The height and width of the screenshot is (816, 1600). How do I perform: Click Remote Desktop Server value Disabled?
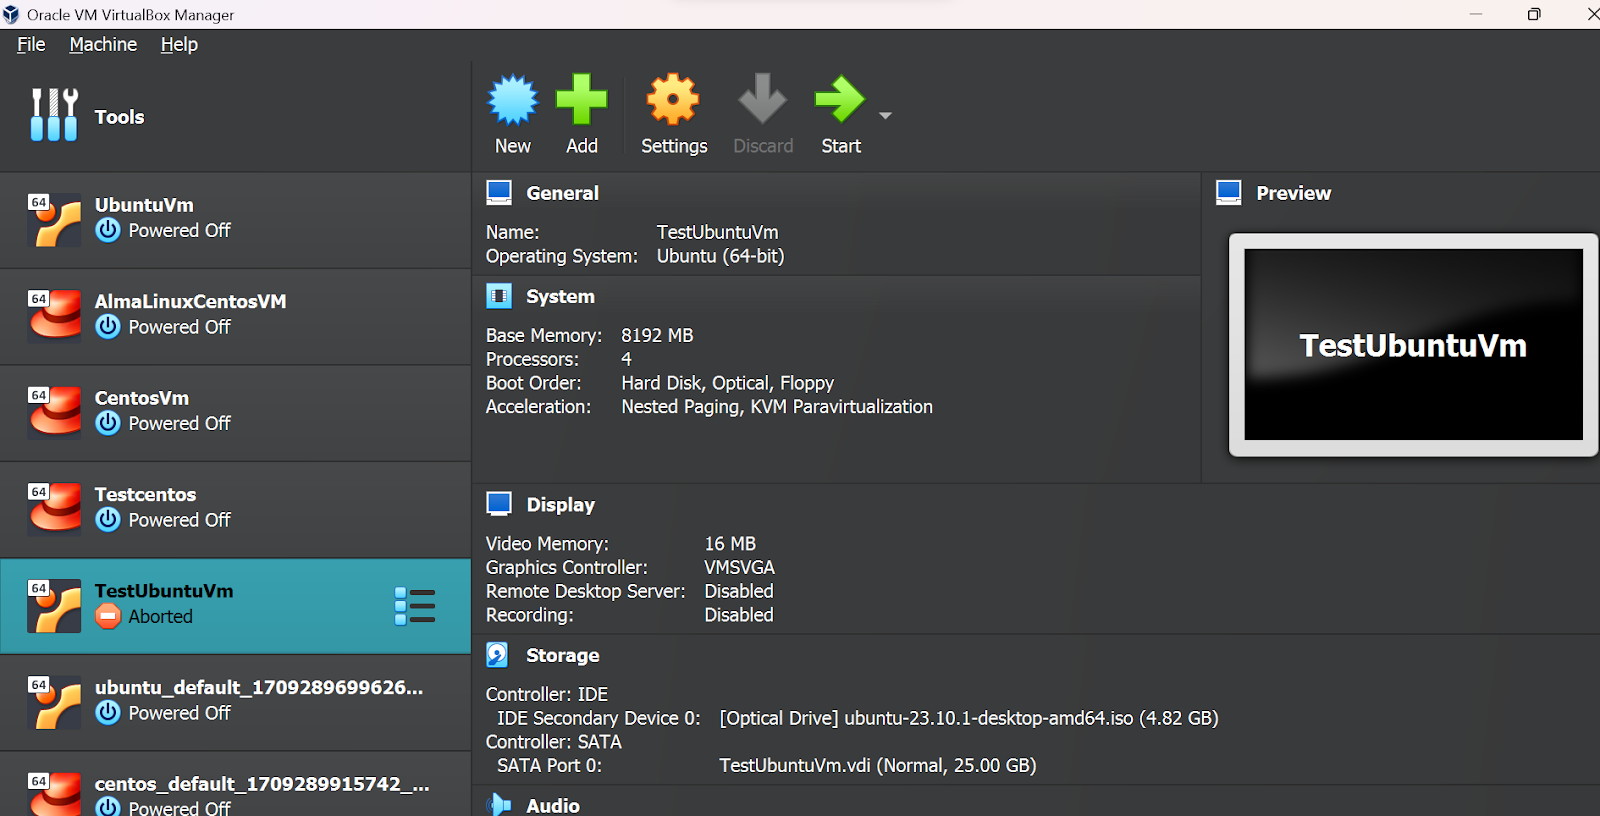pos(738,591)
